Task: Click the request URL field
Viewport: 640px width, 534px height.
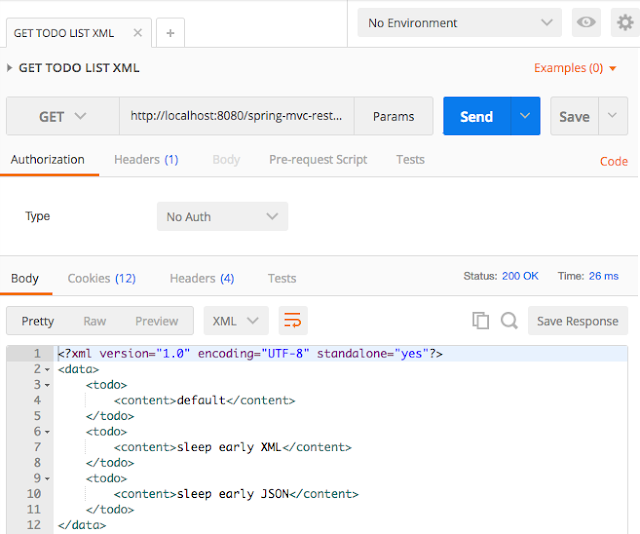Action: pyautogui.click(x=236, y=116)
